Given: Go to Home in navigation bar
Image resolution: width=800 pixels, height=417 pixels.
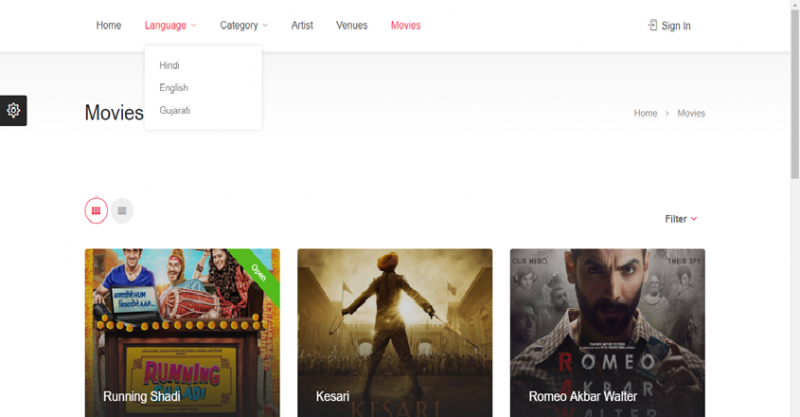Looking at the screenshot, I should [x=109, y=26].
